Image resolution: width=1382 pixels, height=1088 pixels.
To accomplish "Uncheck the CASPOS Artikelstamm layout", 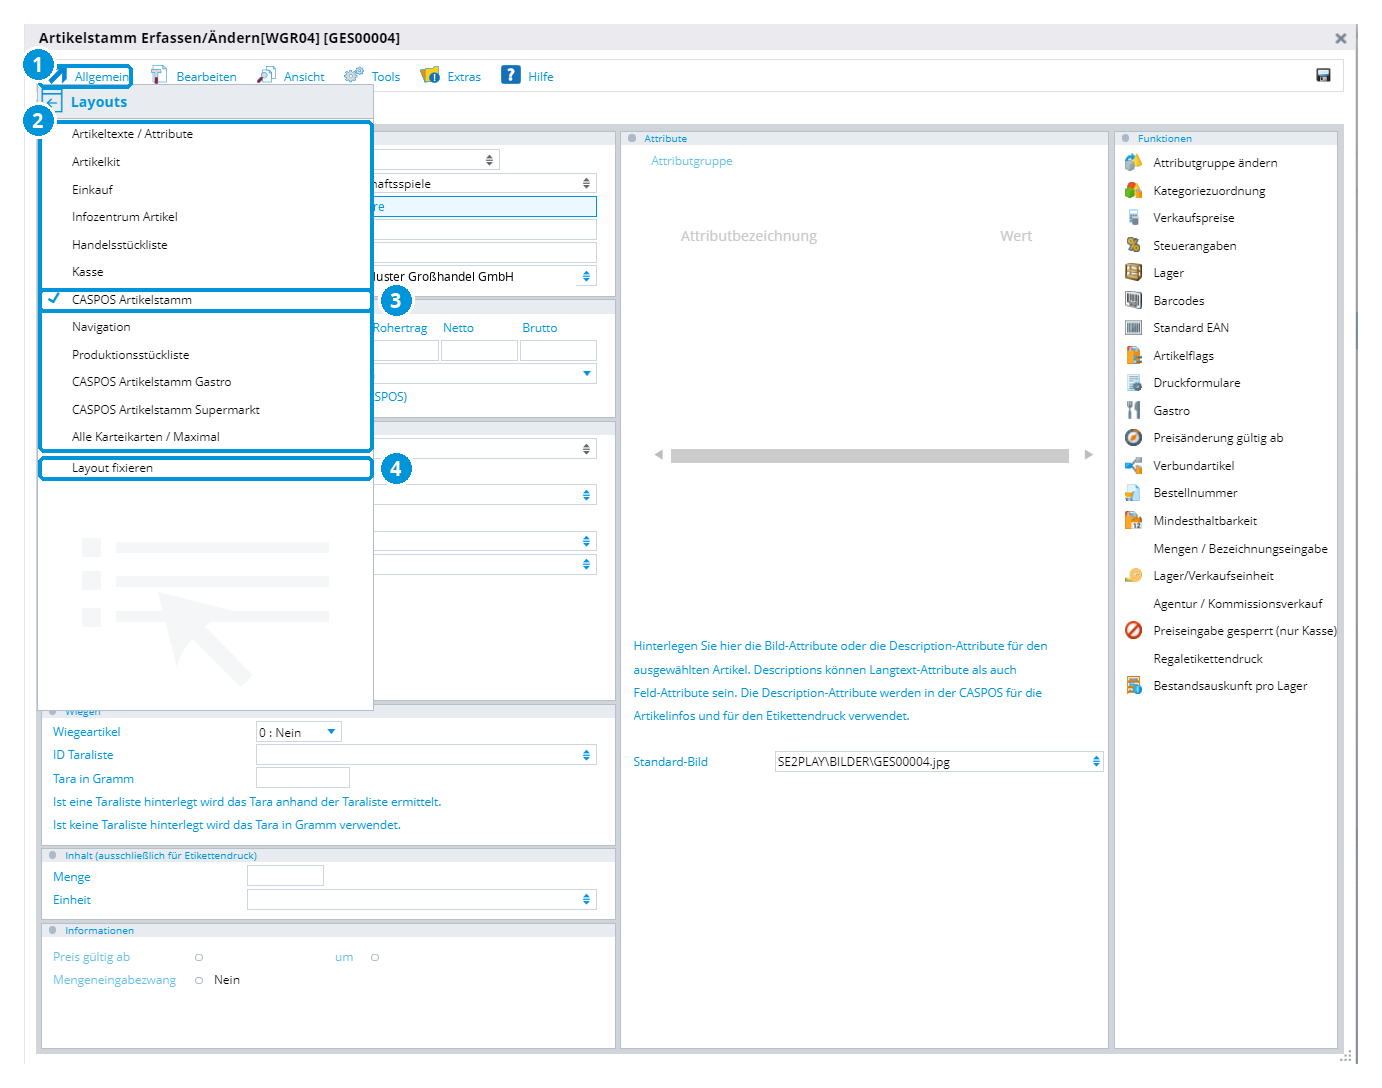I will tap(205, 300).
